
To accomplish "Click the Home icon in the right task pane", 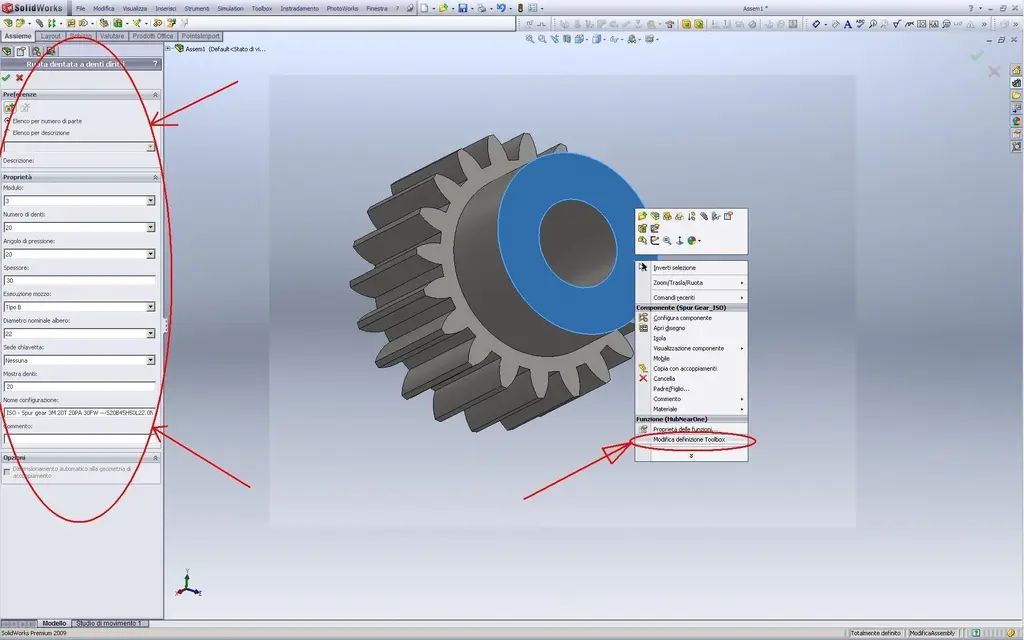I will (1016, 70).
